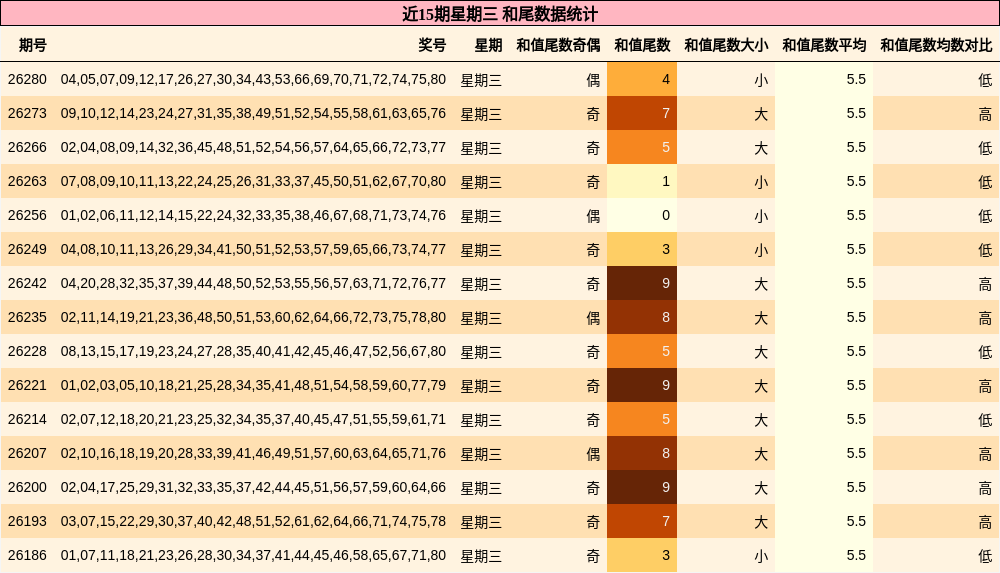
Task: Click winning numbers starting 04,08,10,11 in row 26249
Action: click(253, 249)
